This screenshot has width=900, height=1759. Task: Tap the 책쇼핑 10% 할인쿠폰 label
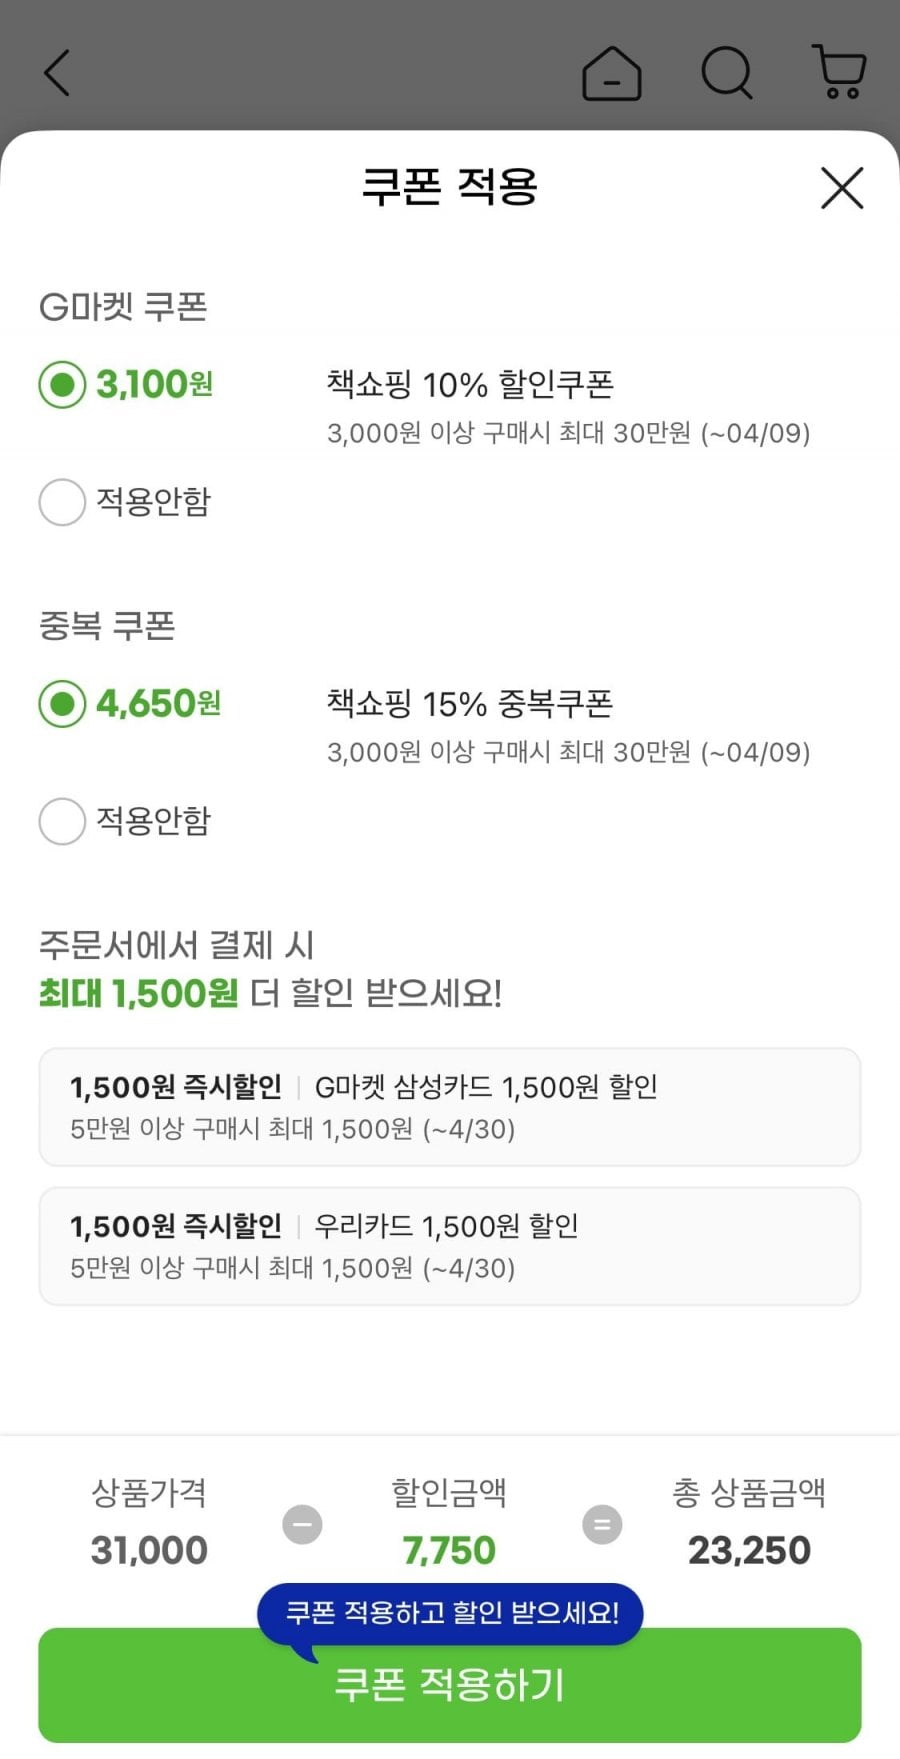point(470,385)
